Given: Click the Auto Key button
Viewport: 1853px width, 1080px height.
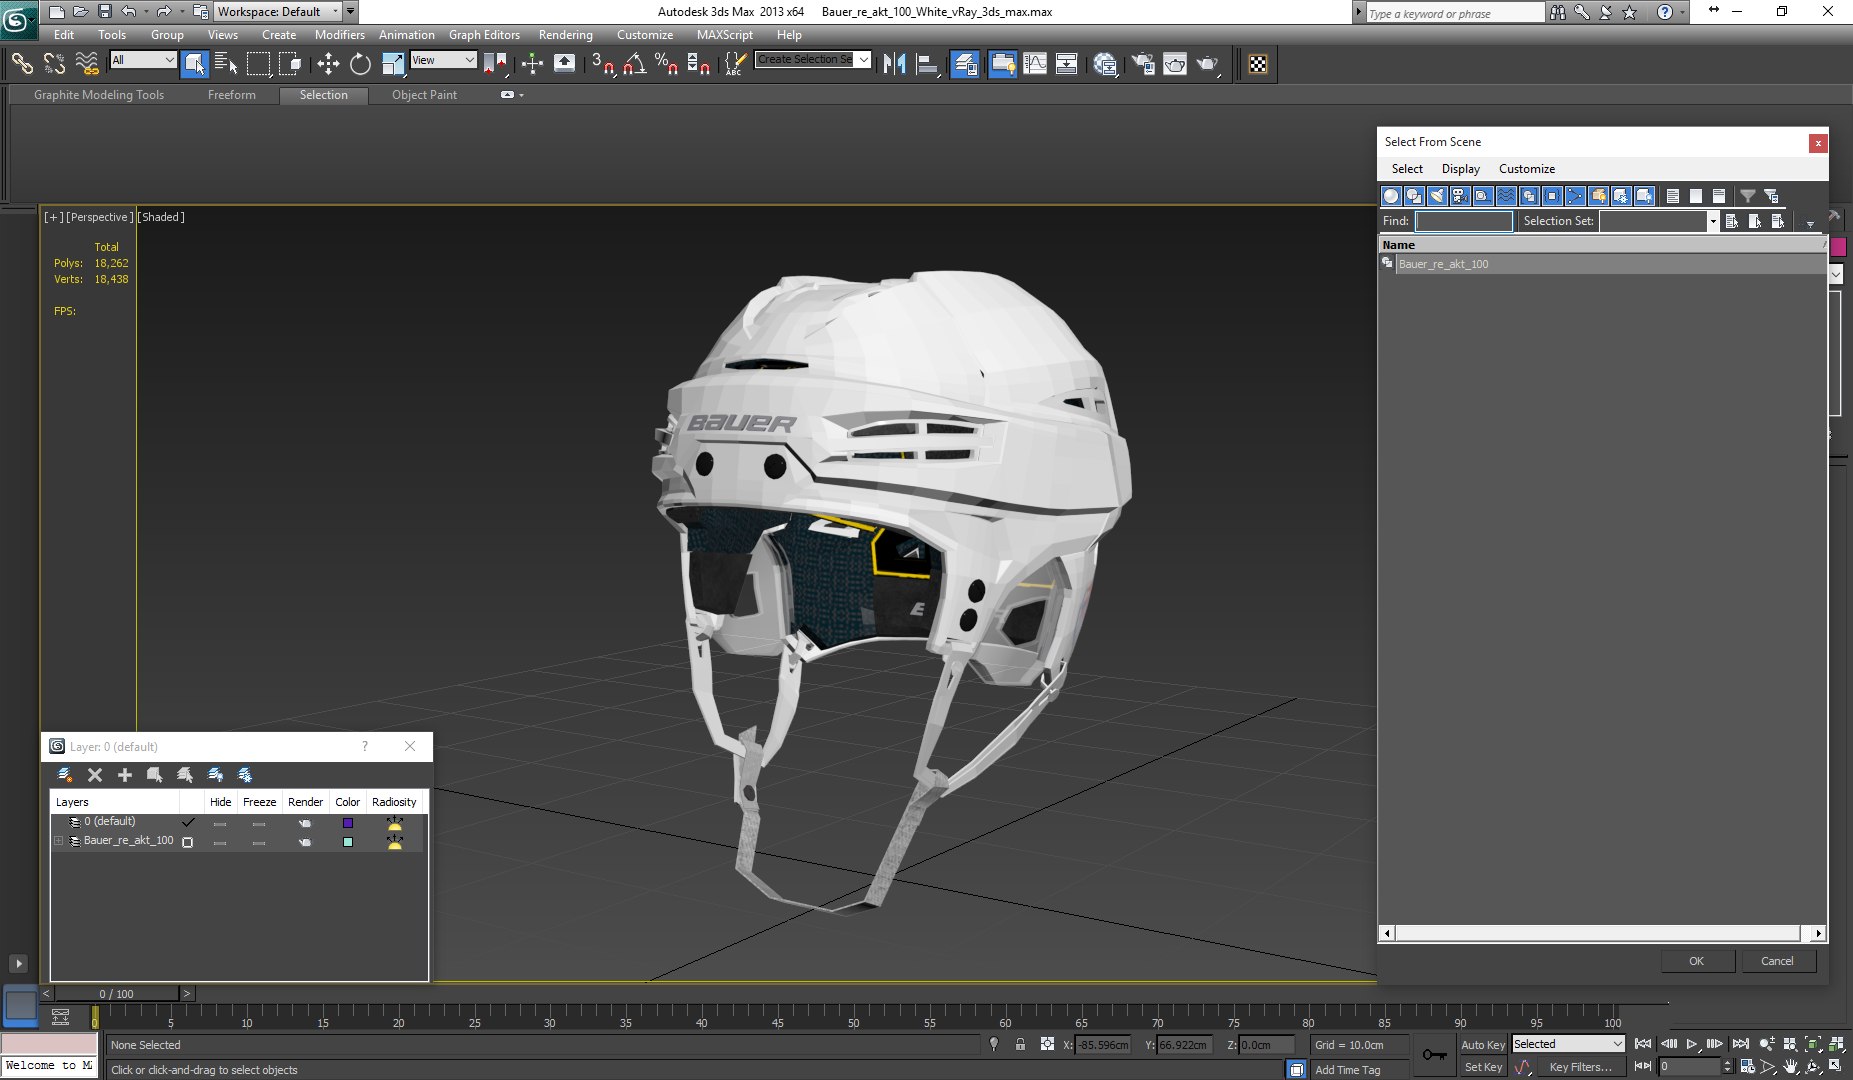Looking at the screenshot, I should click(x=1482, y=1045).
